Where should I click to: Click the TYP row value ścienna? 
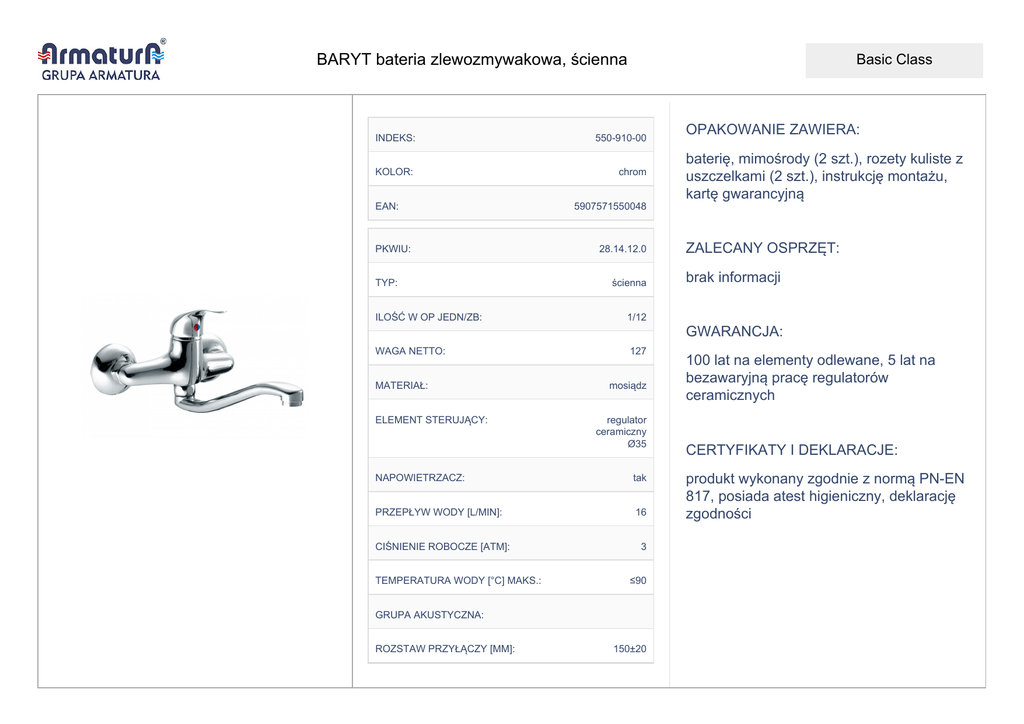629,283
